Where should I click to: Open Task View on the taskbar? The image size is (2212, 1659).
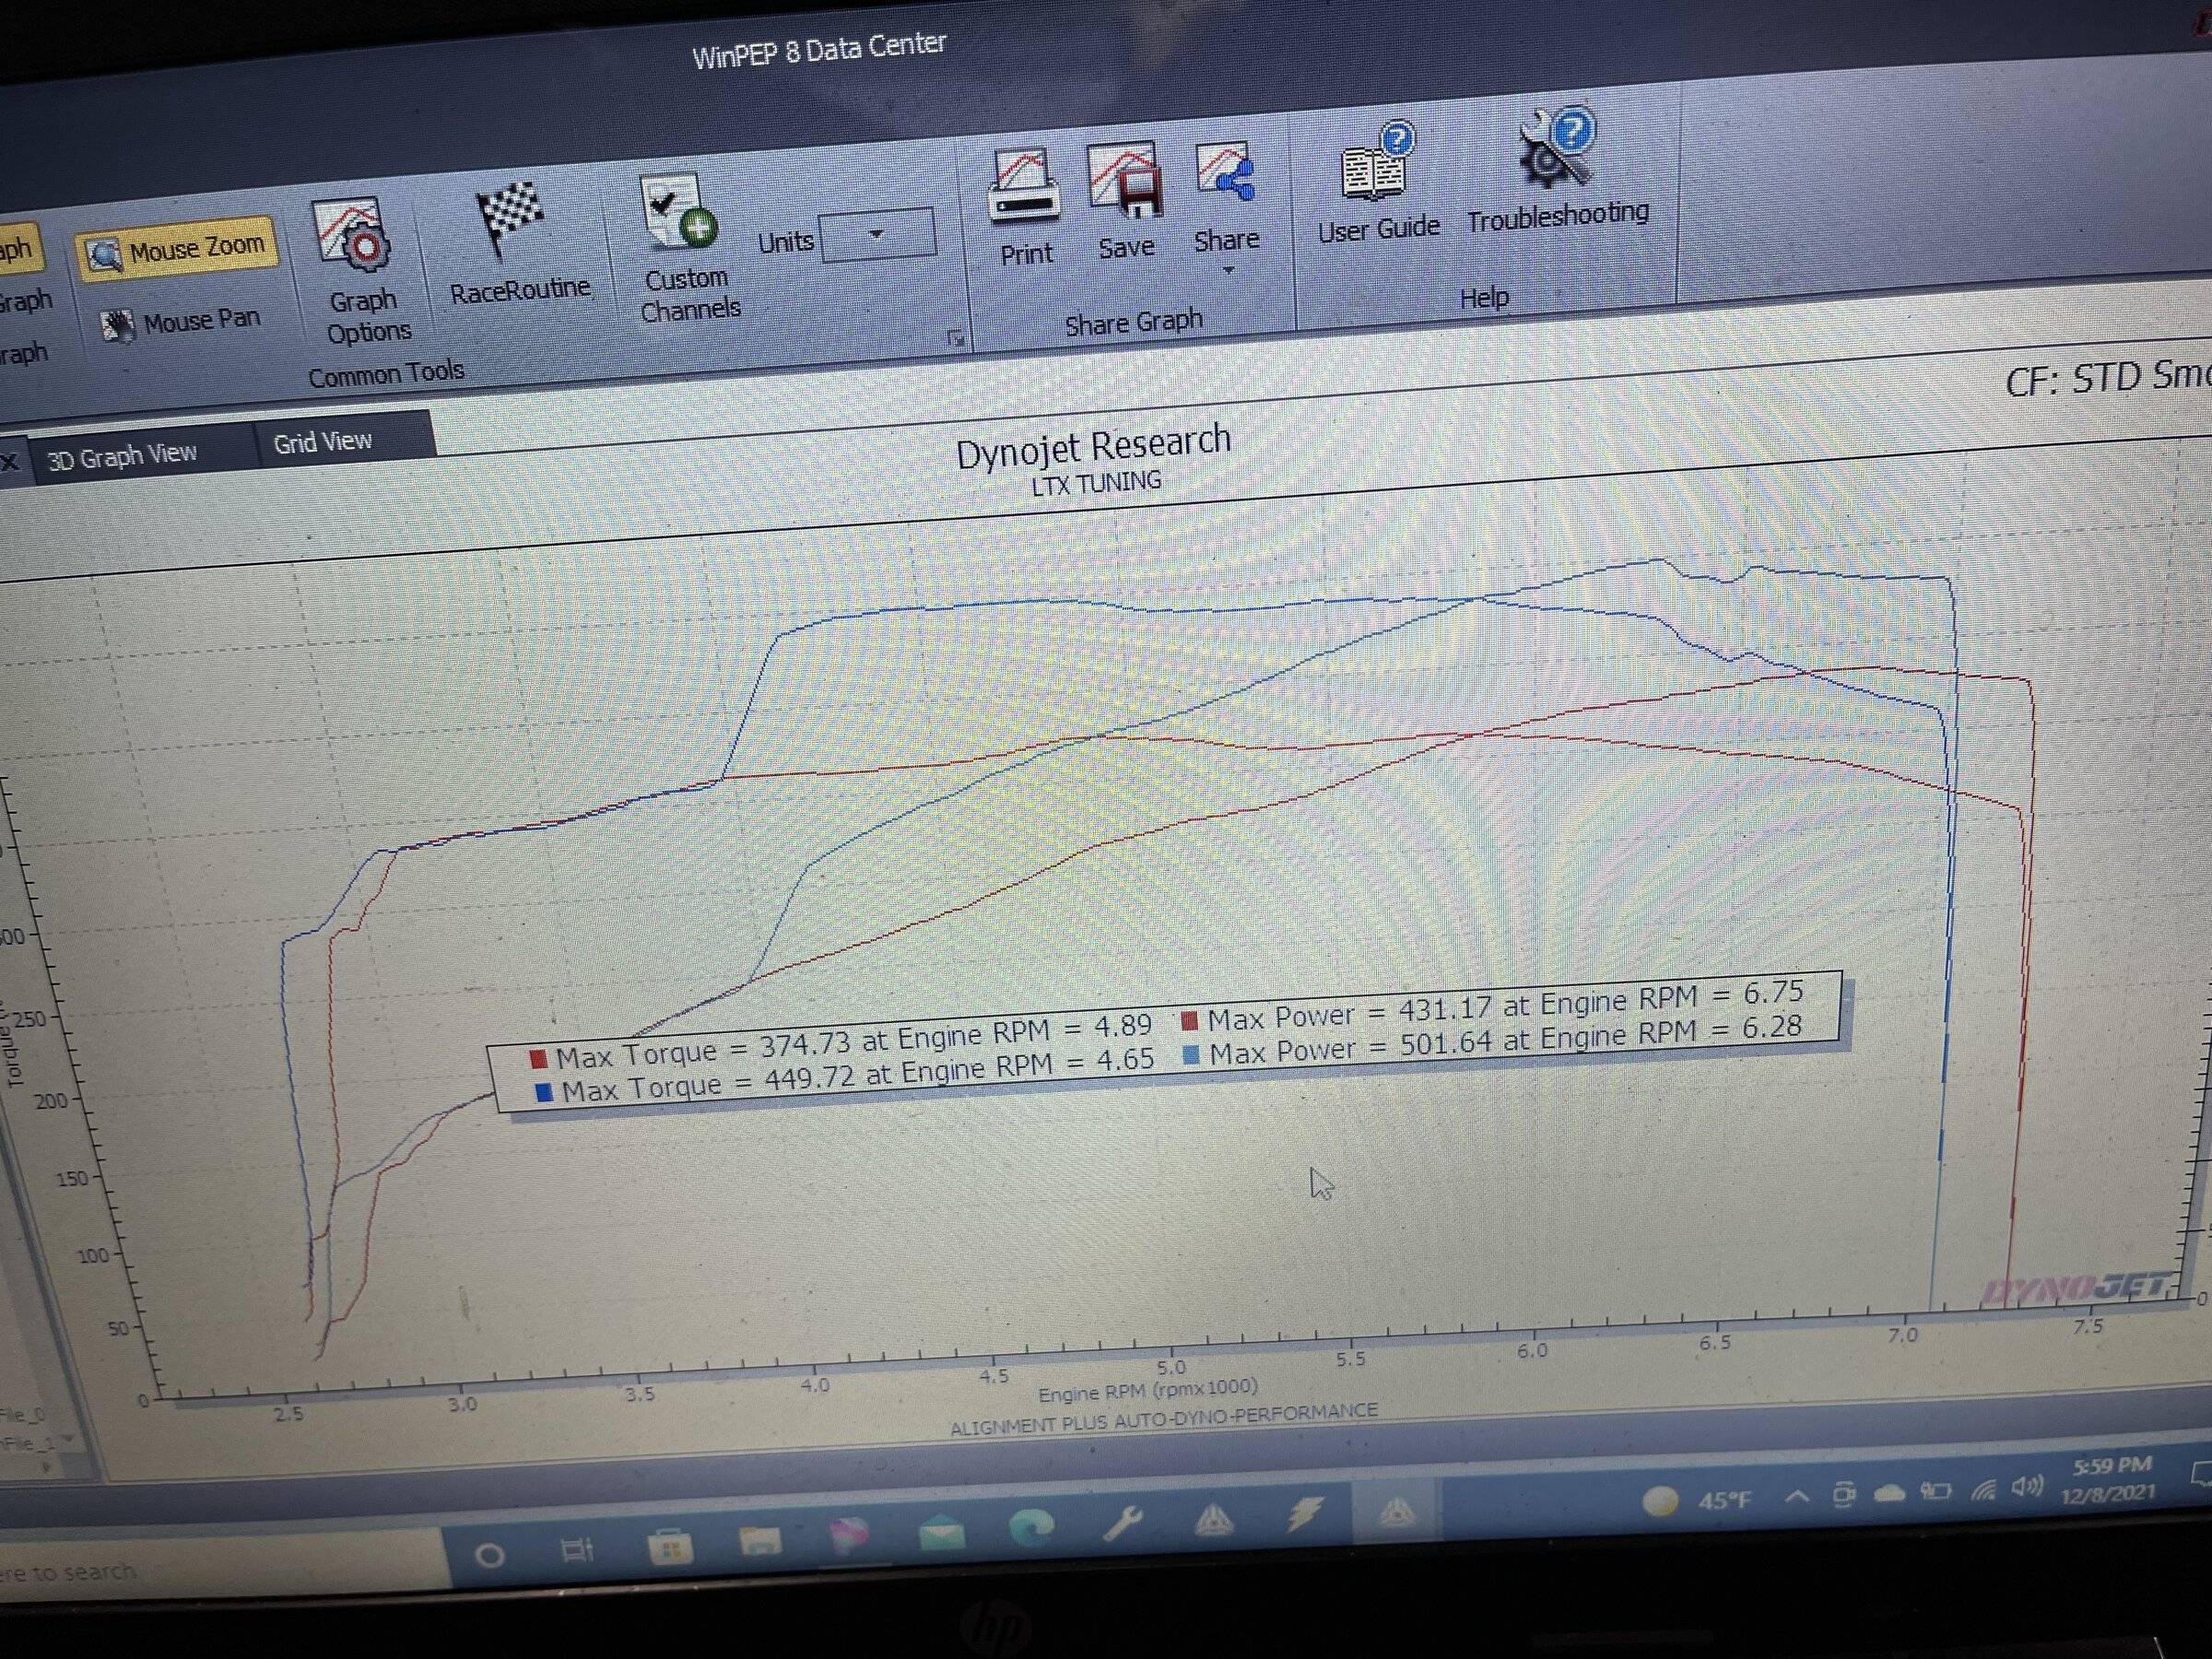[x=577, y=1550]
